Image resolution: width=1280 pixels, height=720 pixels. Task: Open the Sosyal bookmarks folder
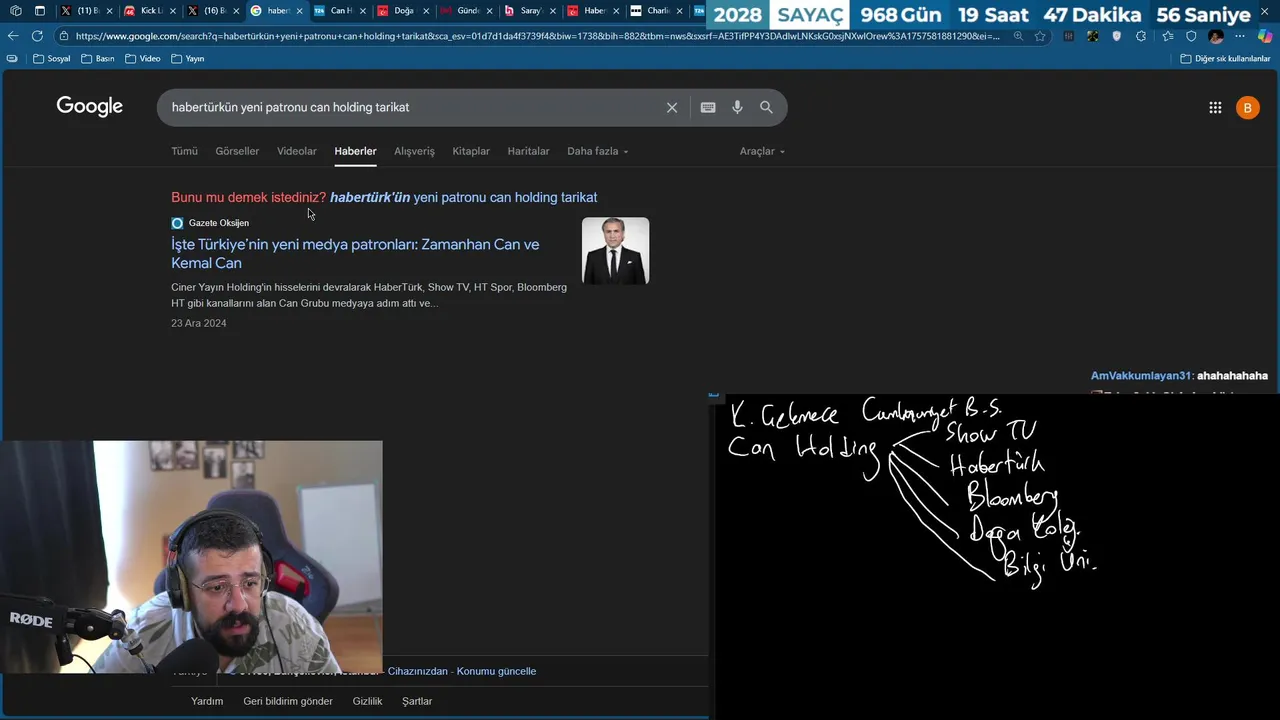(51, 58)
